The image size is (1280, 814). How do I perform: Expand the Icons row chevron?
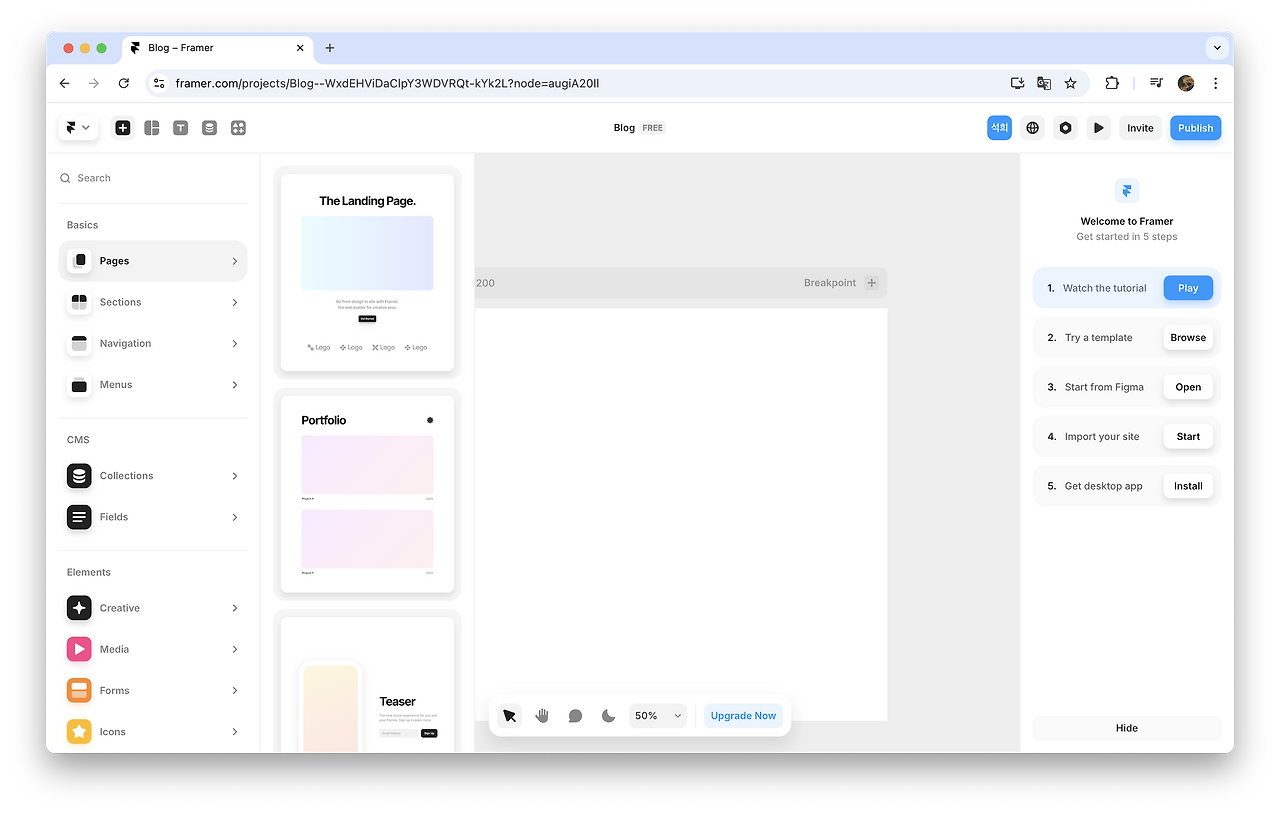click(235, 732)
